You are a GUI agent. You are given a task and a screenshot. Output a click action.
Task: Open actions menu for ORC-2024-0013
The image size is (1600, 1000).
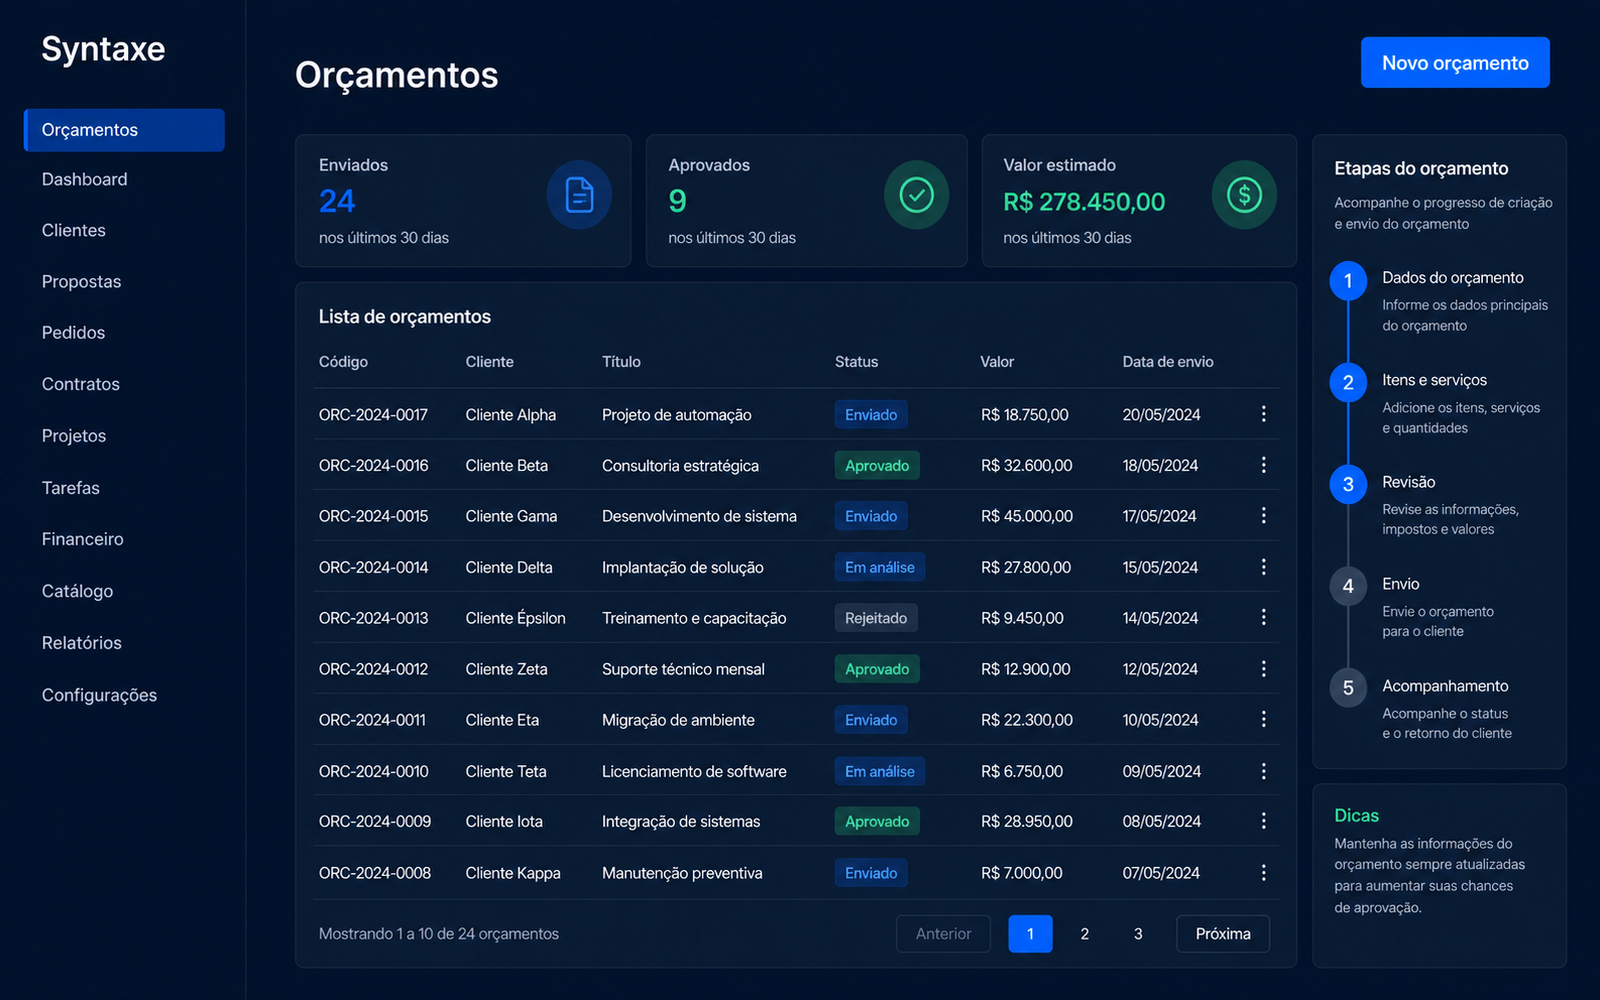1264,618
